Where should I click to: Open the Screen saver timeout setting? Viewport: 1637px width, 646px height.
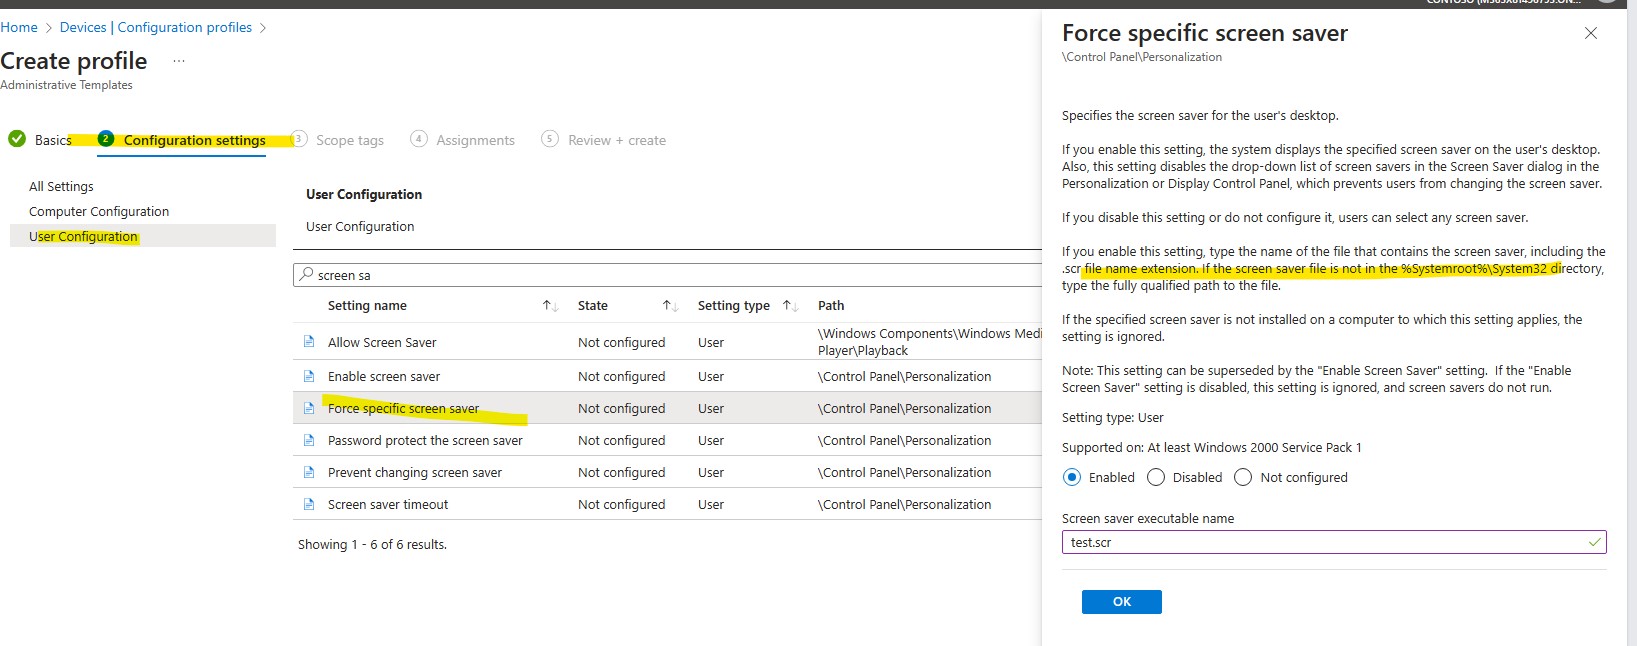[x=388, y=504]
